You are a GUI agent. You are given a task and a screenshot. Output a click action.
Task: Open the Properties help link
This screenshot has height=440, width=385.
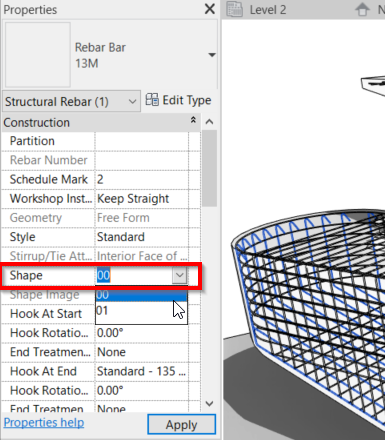pyautogui.click(x=44, y=423)
